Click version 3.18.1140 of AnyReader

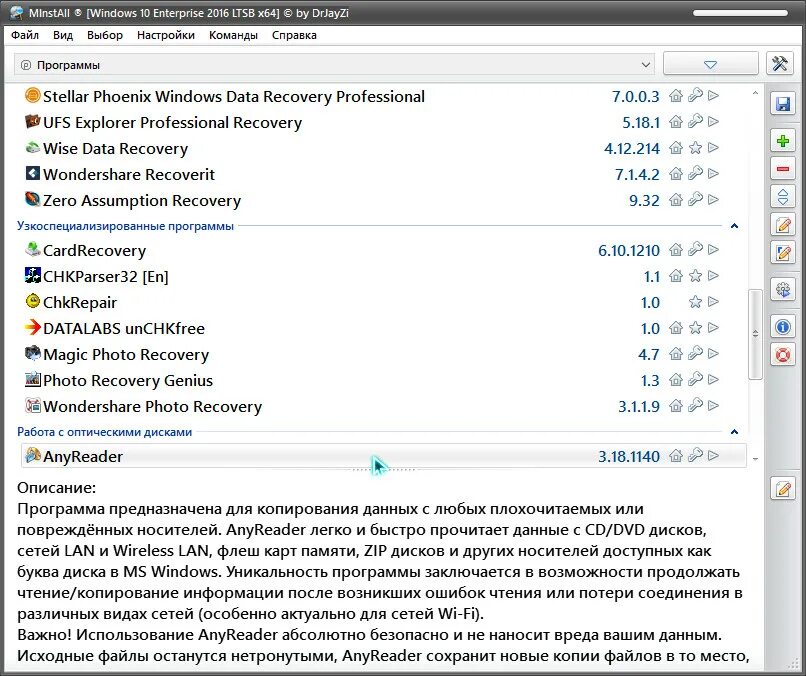click(629, 456)
